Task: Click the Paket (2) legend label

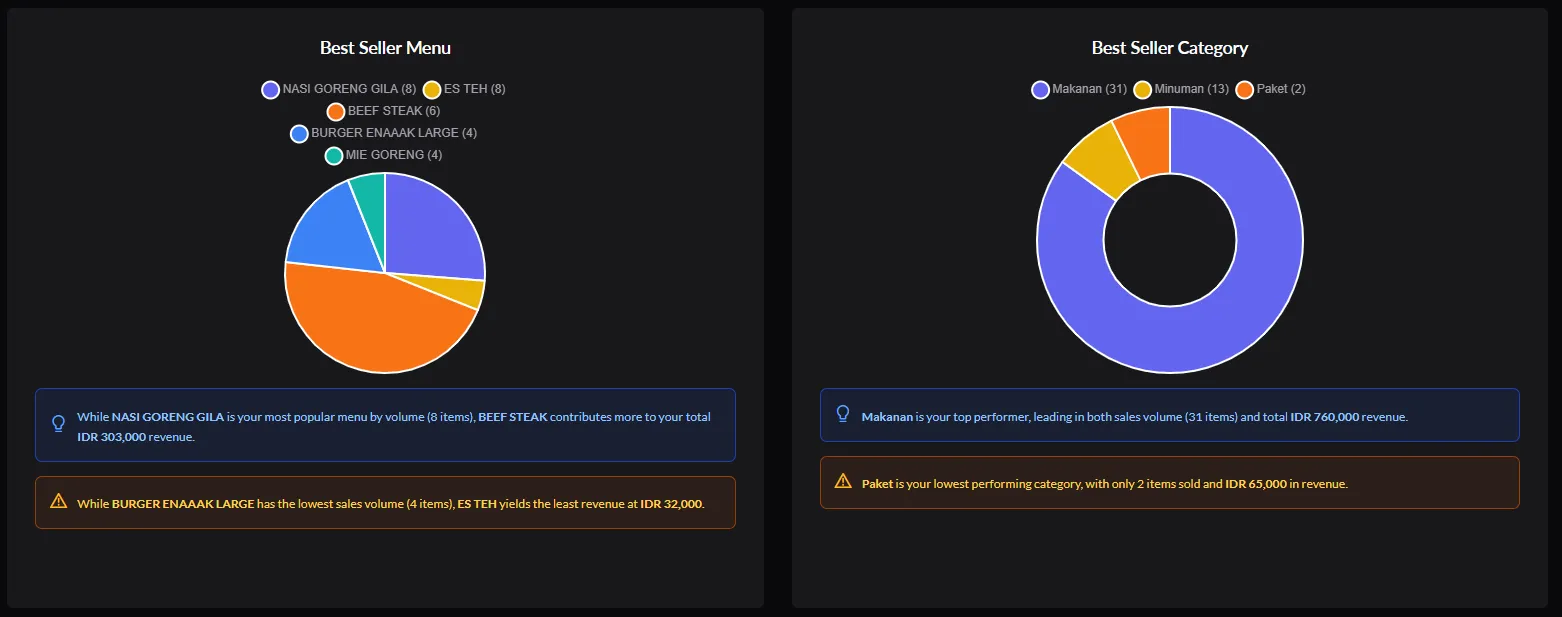Action: pyautogui.click(x=1281, y=89)
